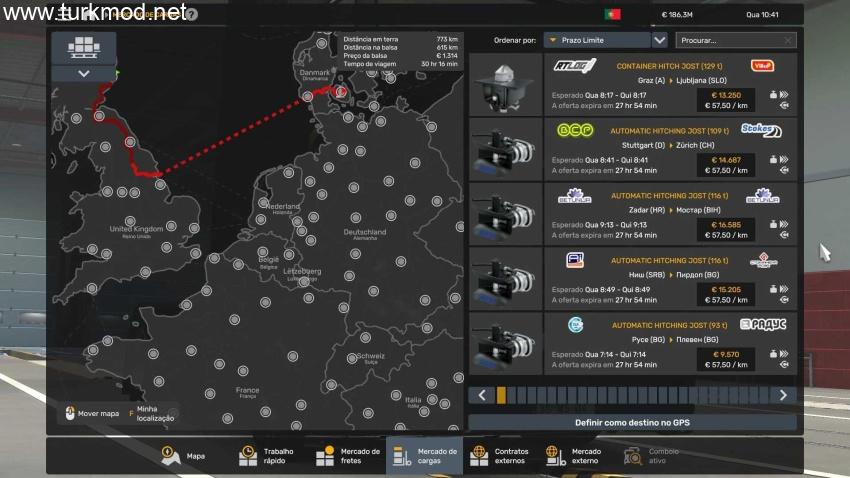
Task: Click the Minha localização map shortcut
Action: click(152, 414)
